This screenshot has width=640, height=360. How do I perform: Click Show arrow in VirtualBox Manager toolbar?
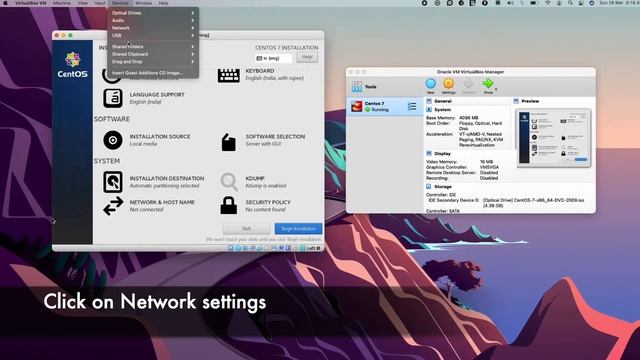tap(488, 86)
